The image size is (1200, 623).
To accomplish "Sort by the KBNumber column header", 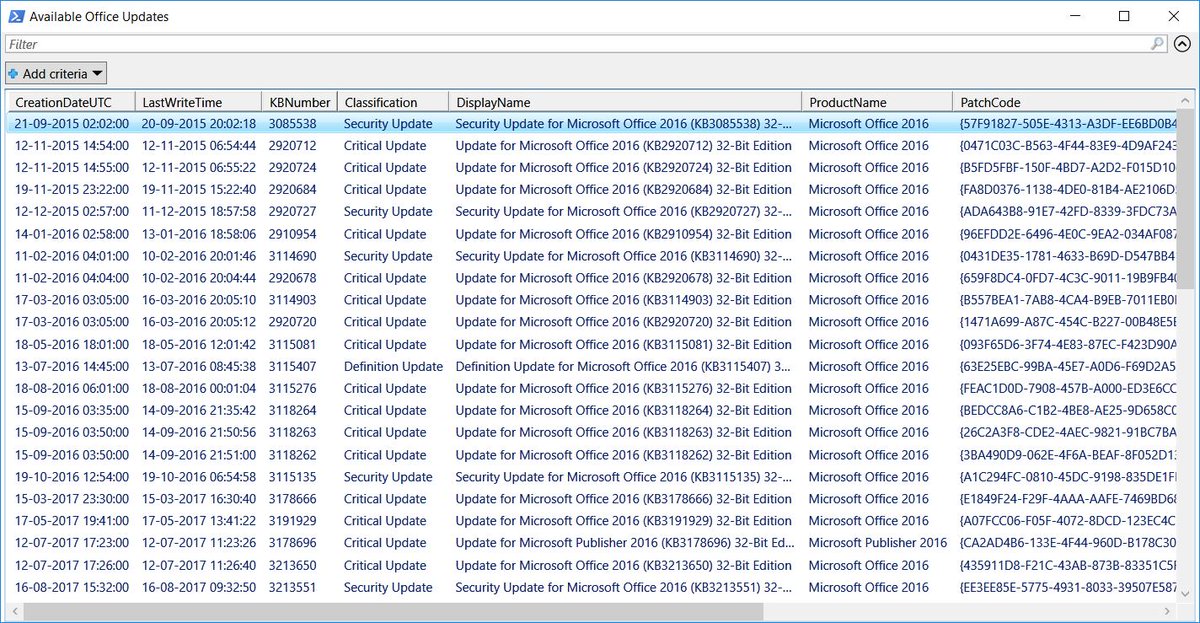I will pyautogui.click(x=299, y=102).
